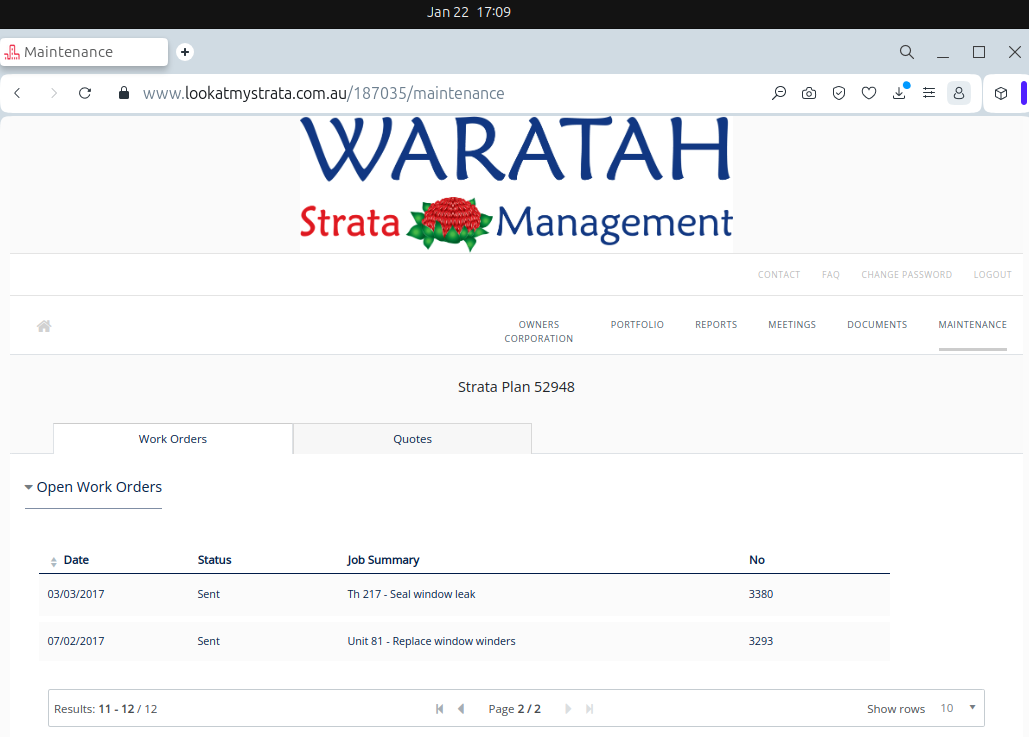Click the browser tab search magnifier icon
Viewport: 1029px width, 737px height.
click(906, 52)
